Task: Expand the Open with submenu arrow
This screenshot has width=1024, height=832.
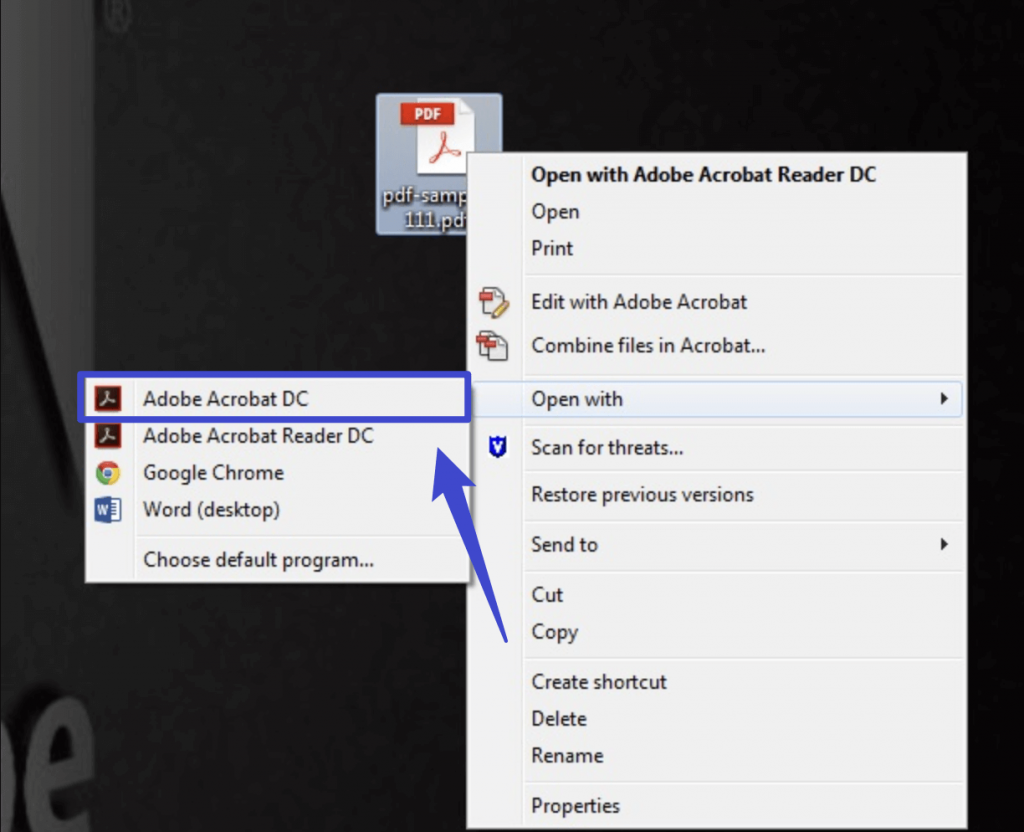Action: tap(944, 398)
